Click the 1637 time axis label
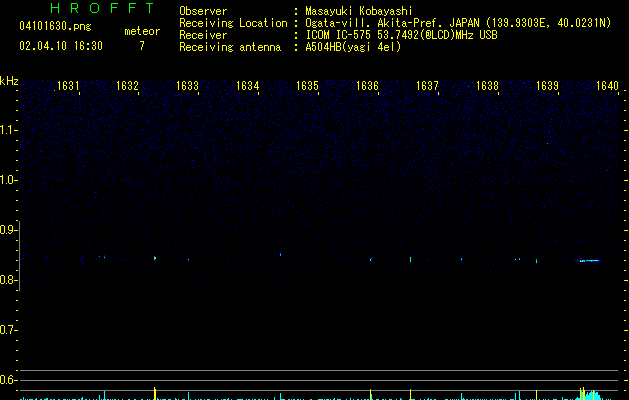Screen dimensions: 629x400 click(428, 86)
